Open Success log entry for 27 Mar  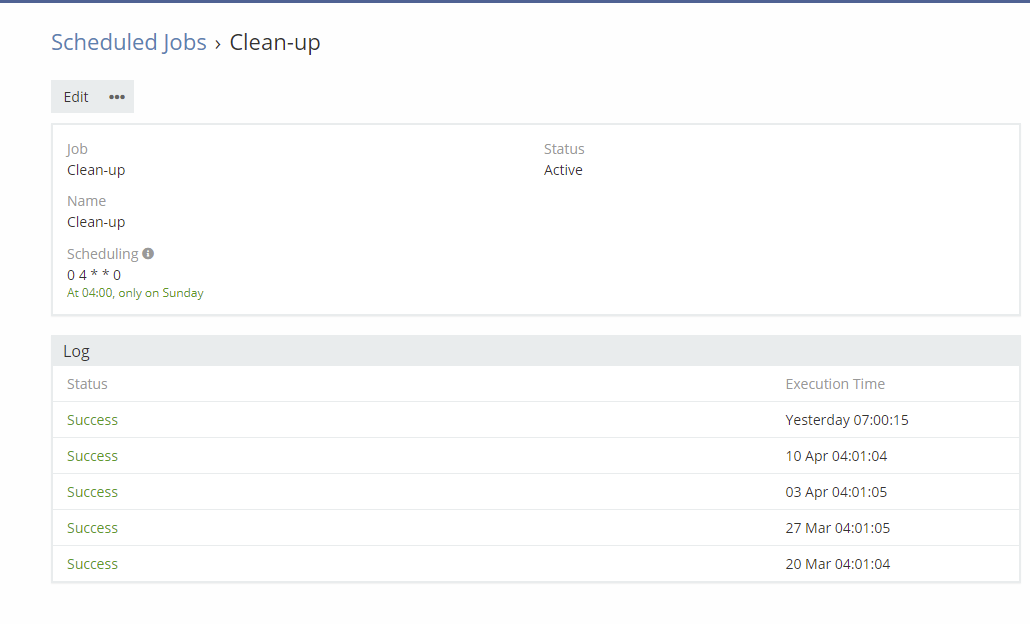92,528
